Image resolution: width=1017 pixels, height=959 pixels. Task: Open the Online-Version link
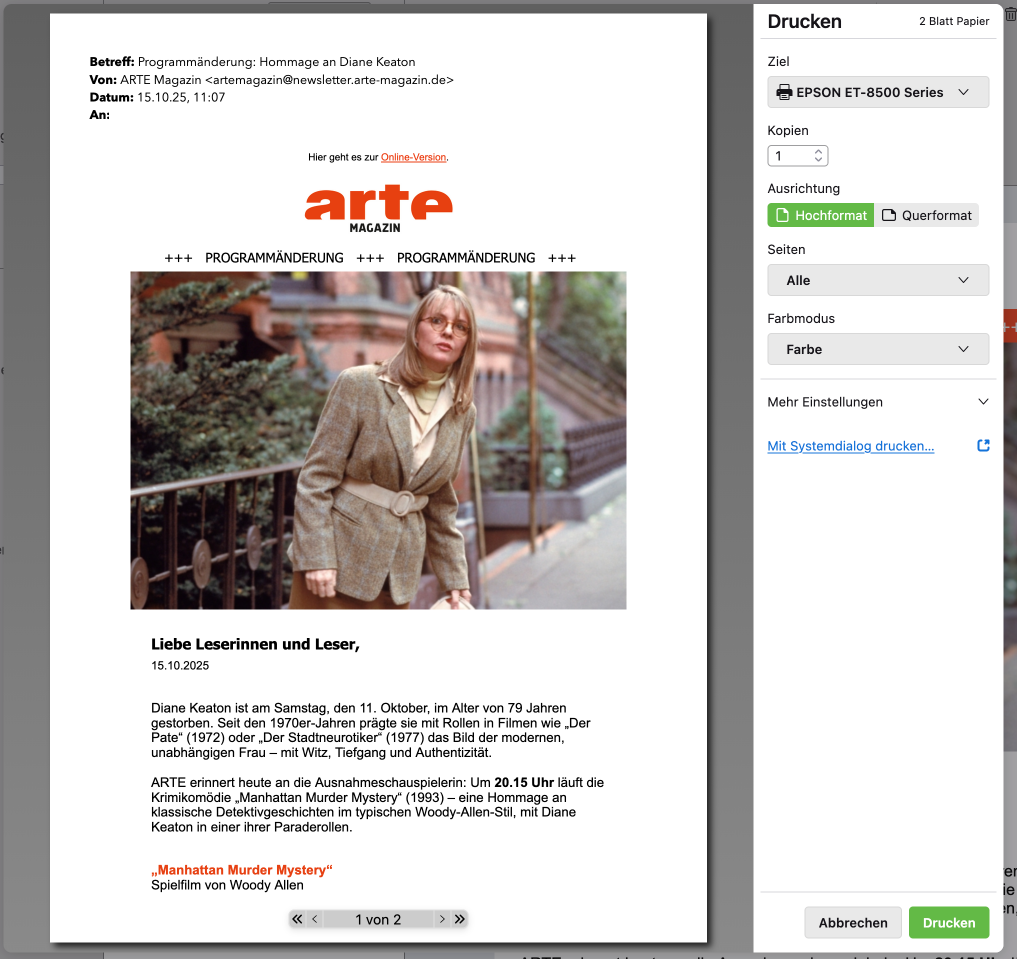[413, 158]
